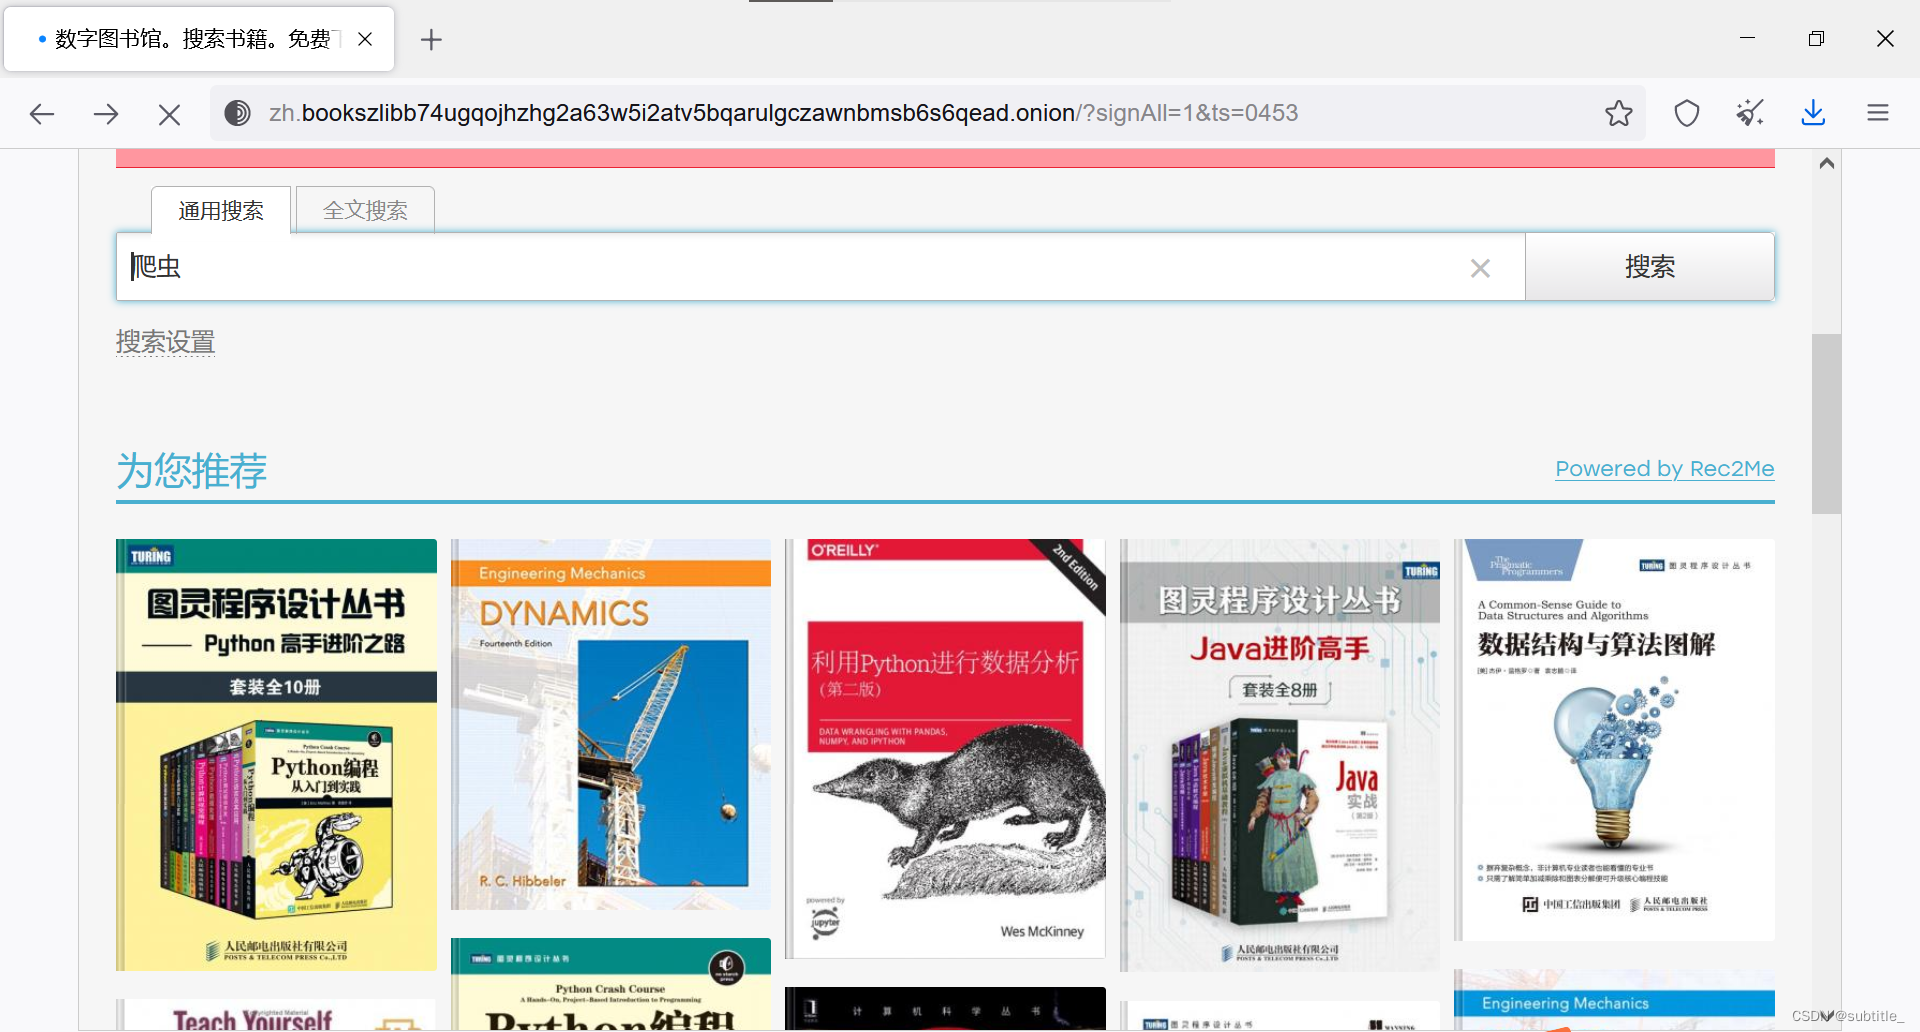The height and width of the screenshot is (1032, 1920).
Task: Restore down the browser window
Action: 1816,38
